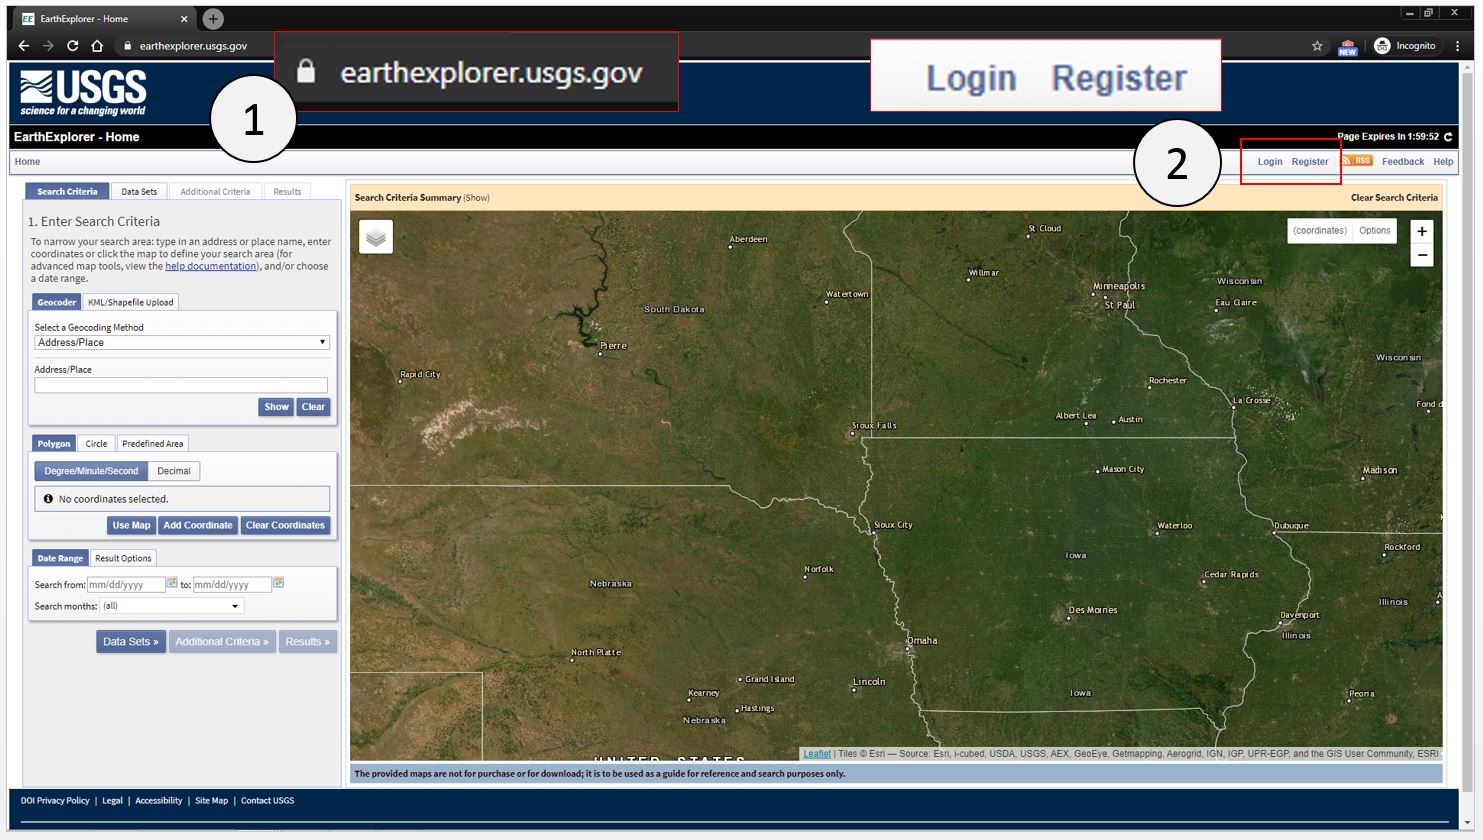The height and width of the screenshot is (840, 1483).
Task: Open the KML/Shapefile Upload tab
Action: click(x=130, y=302)
